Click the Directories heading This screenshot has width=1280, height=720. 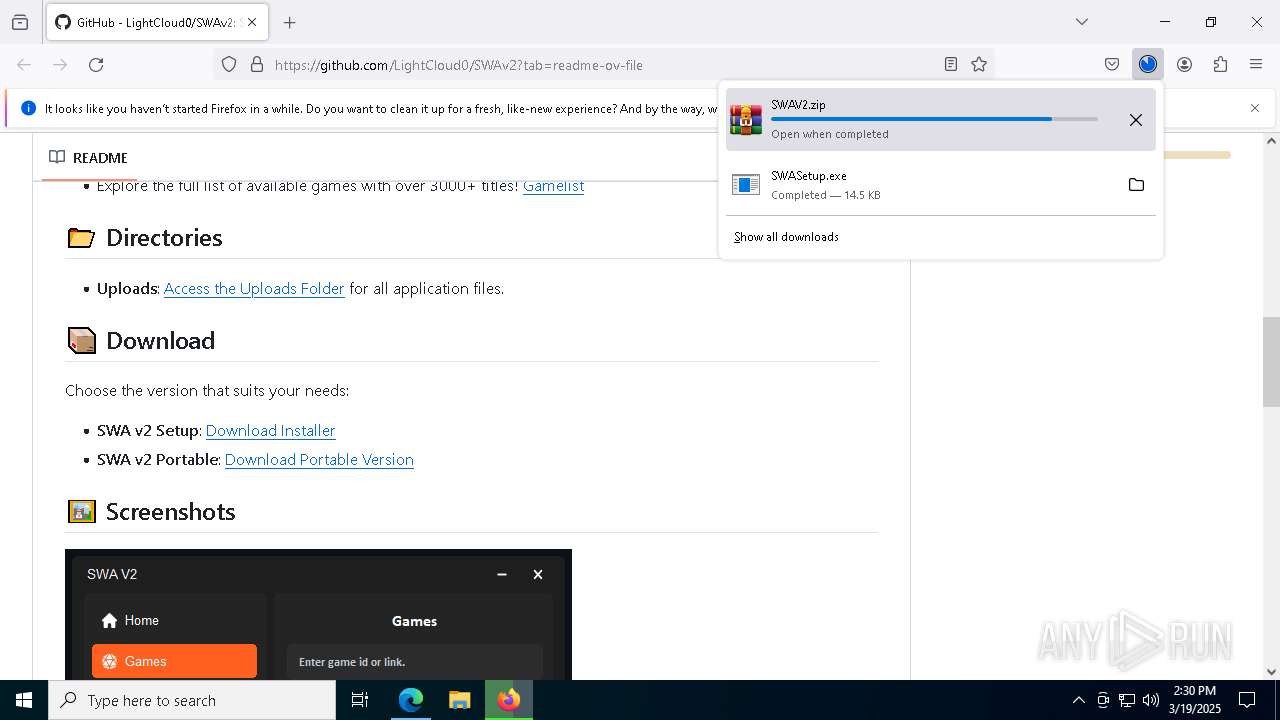click(164, 238)
